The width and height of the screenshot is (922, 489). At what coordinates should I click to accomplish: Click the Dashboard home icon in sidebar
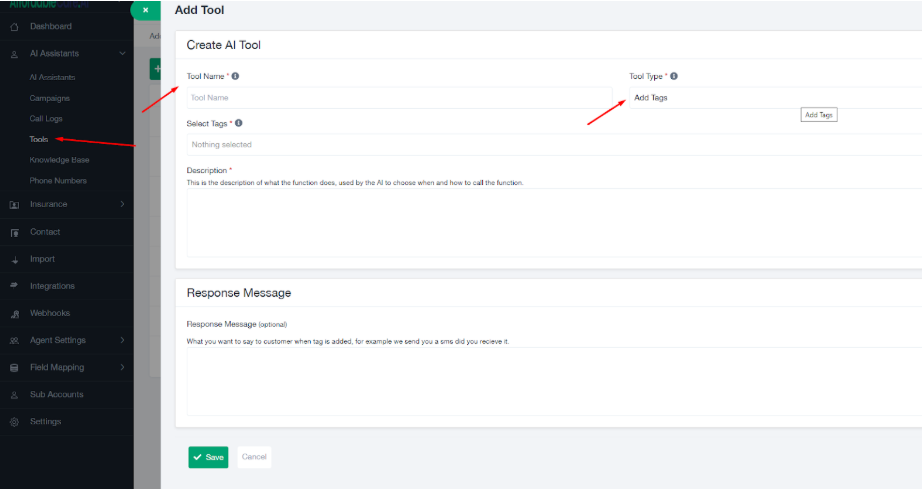14,26
